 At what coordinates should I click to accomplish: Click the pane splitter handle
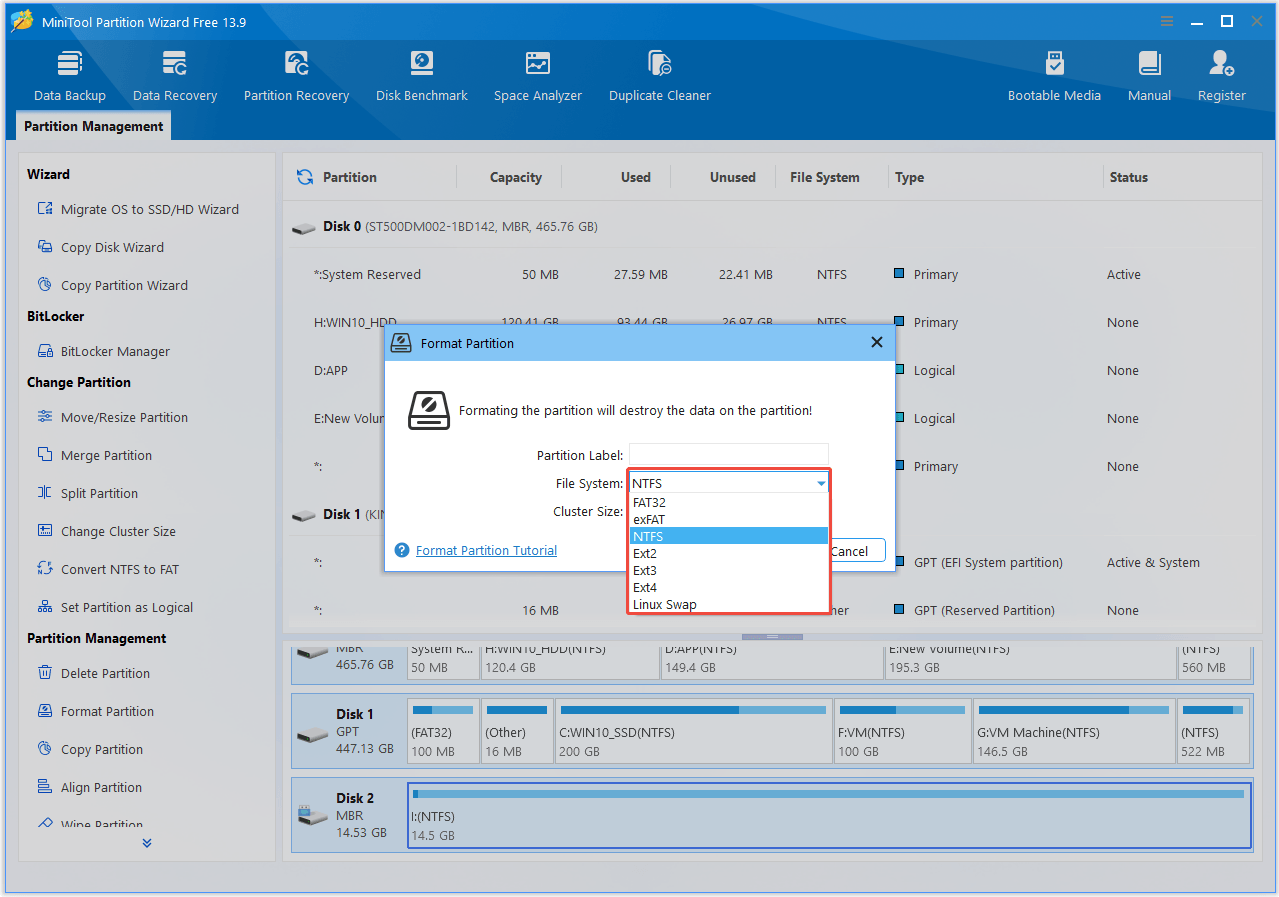click(771, 636)
